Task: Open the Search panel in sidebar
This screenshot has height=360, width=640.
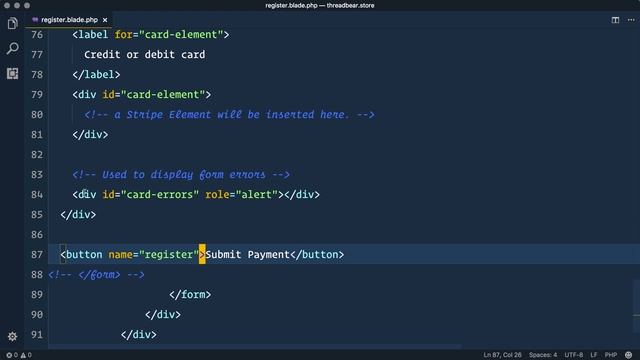Action: (12, 49)
